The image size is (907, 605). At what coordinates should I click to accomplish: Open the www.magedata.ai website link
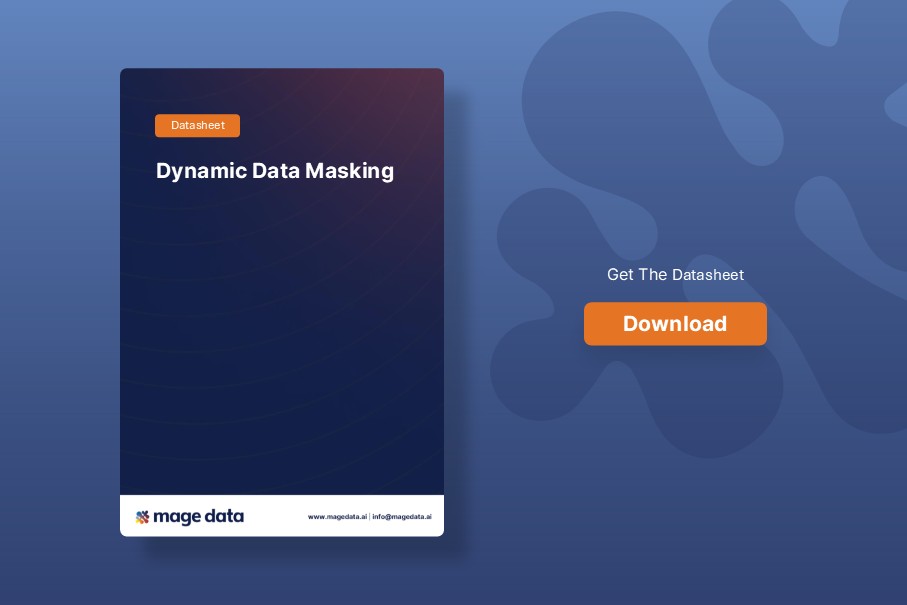click(336, 517)
